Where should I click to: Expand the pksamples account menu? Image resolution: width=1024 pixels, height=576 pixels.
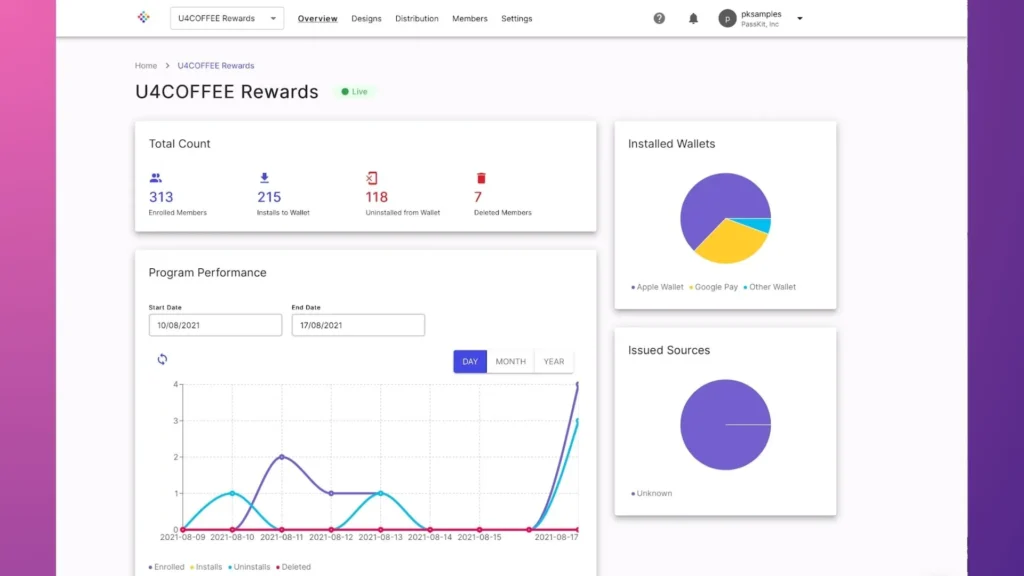(798, 18)
